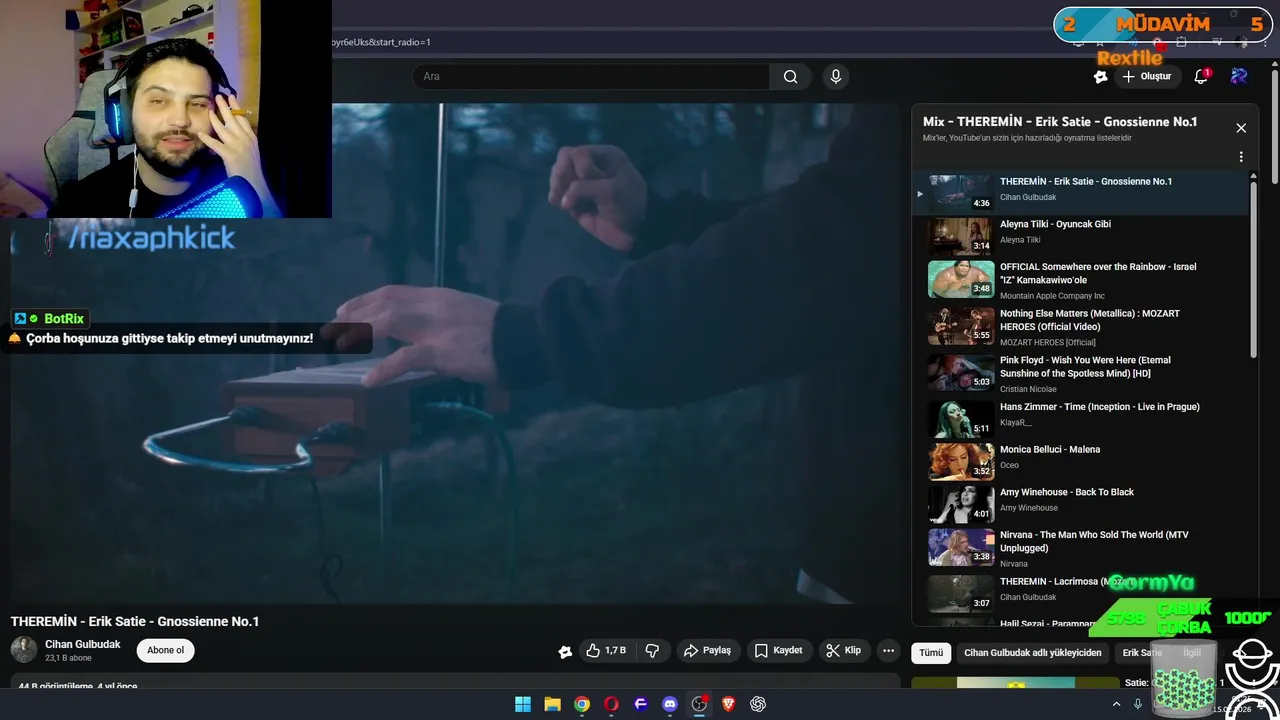This screenshot has height=720, width=1280.
Task: Click the sparkle icon left of like button
Action: tap(565, 652)
